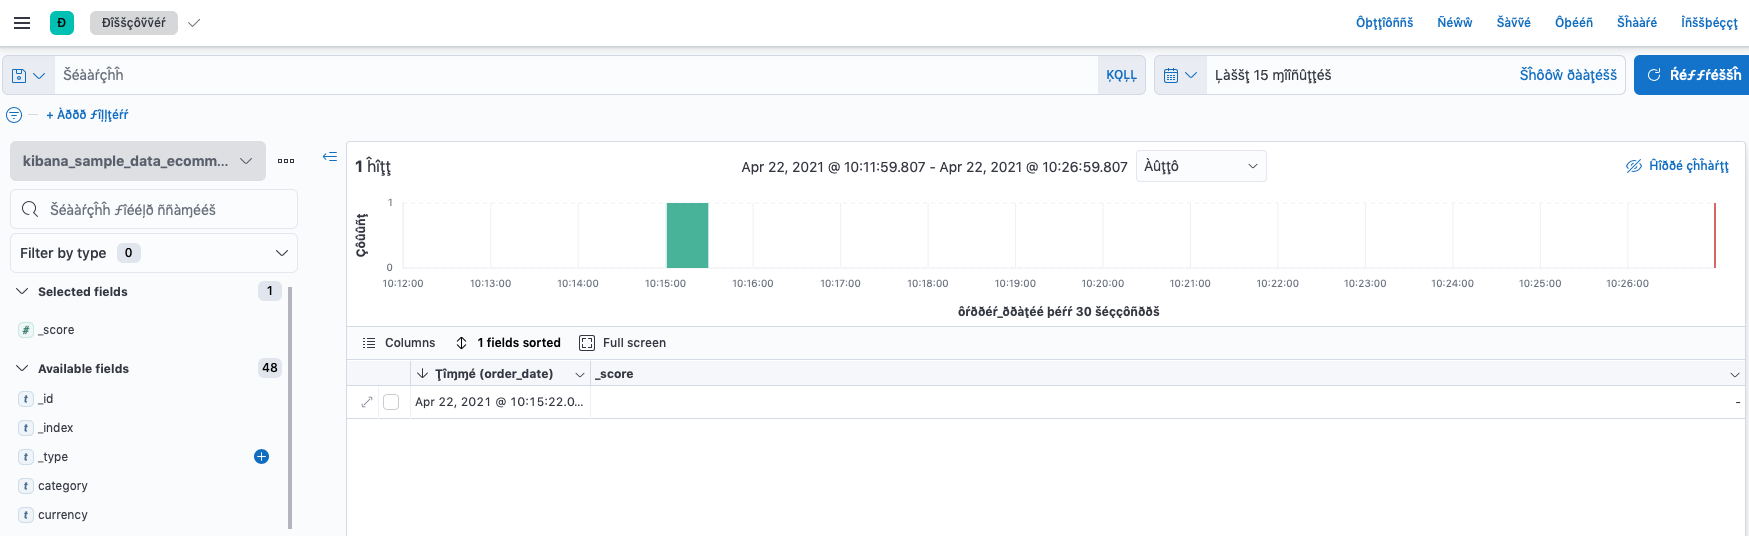Click the refresh circular arrow icon
1749x536 pixels.
pyautogui.click(x=1654, y=75)
